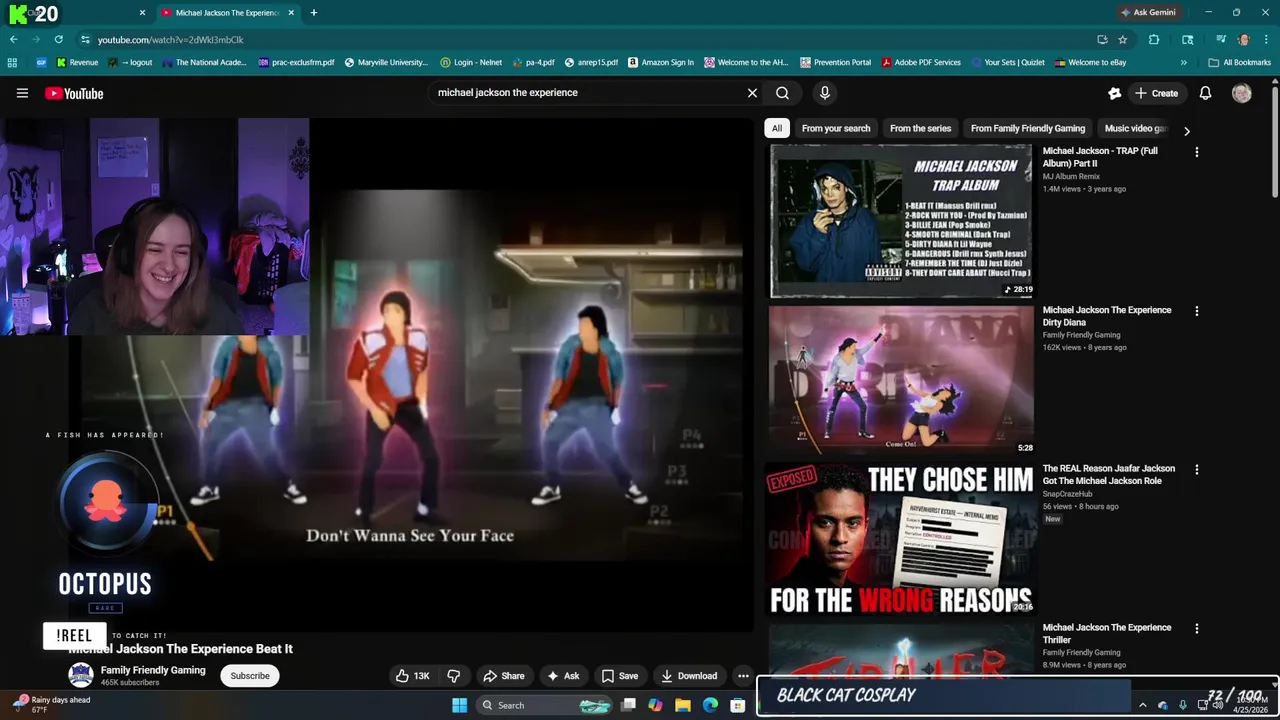The width and height of the screenshot is (1280, 720).
Task: Open the YouTube account avatar menu
Action: [x=1242, y=93]
